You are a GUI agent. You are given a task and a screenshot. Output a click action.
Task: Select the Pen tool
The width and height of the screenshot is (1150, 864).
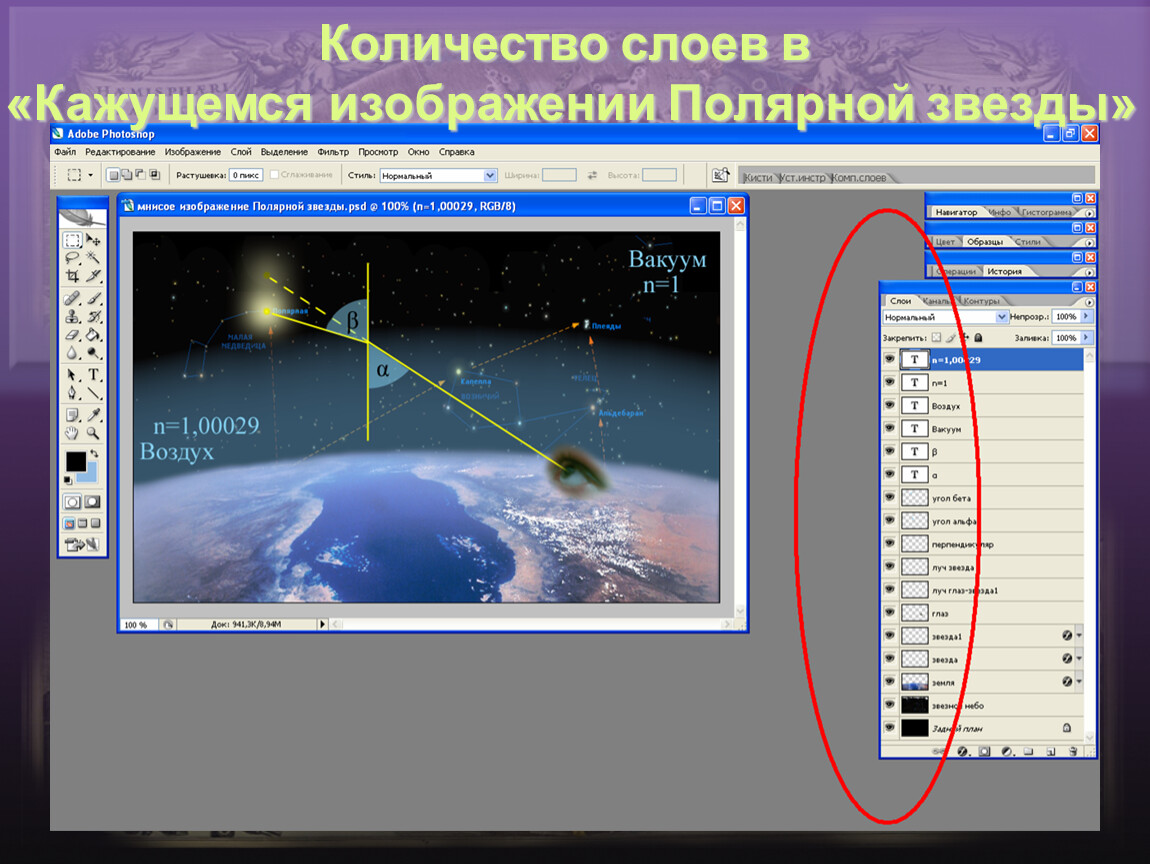[72, 393]
